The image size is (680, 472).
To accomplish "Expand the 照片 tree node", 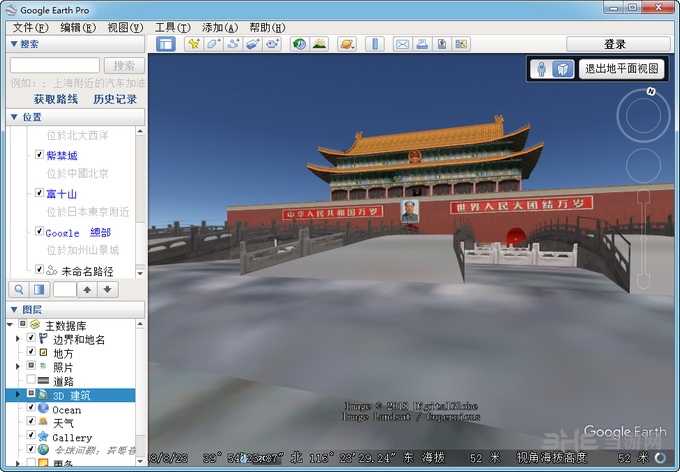I will (x=18, y=367).
